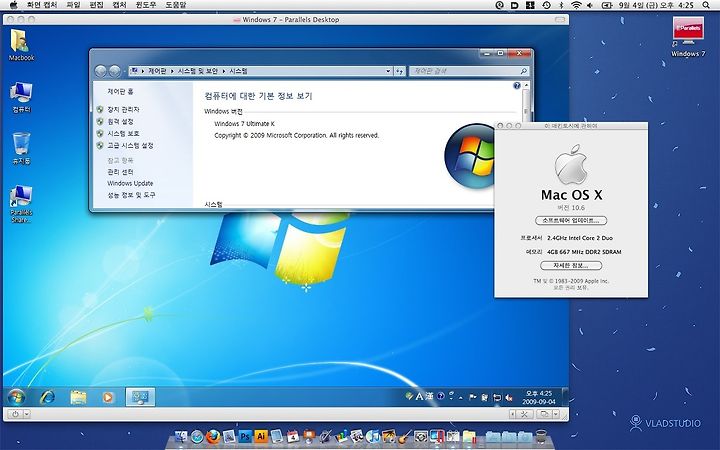Click the 소프트웨어 업데이트... button

[x=571, y=220]
